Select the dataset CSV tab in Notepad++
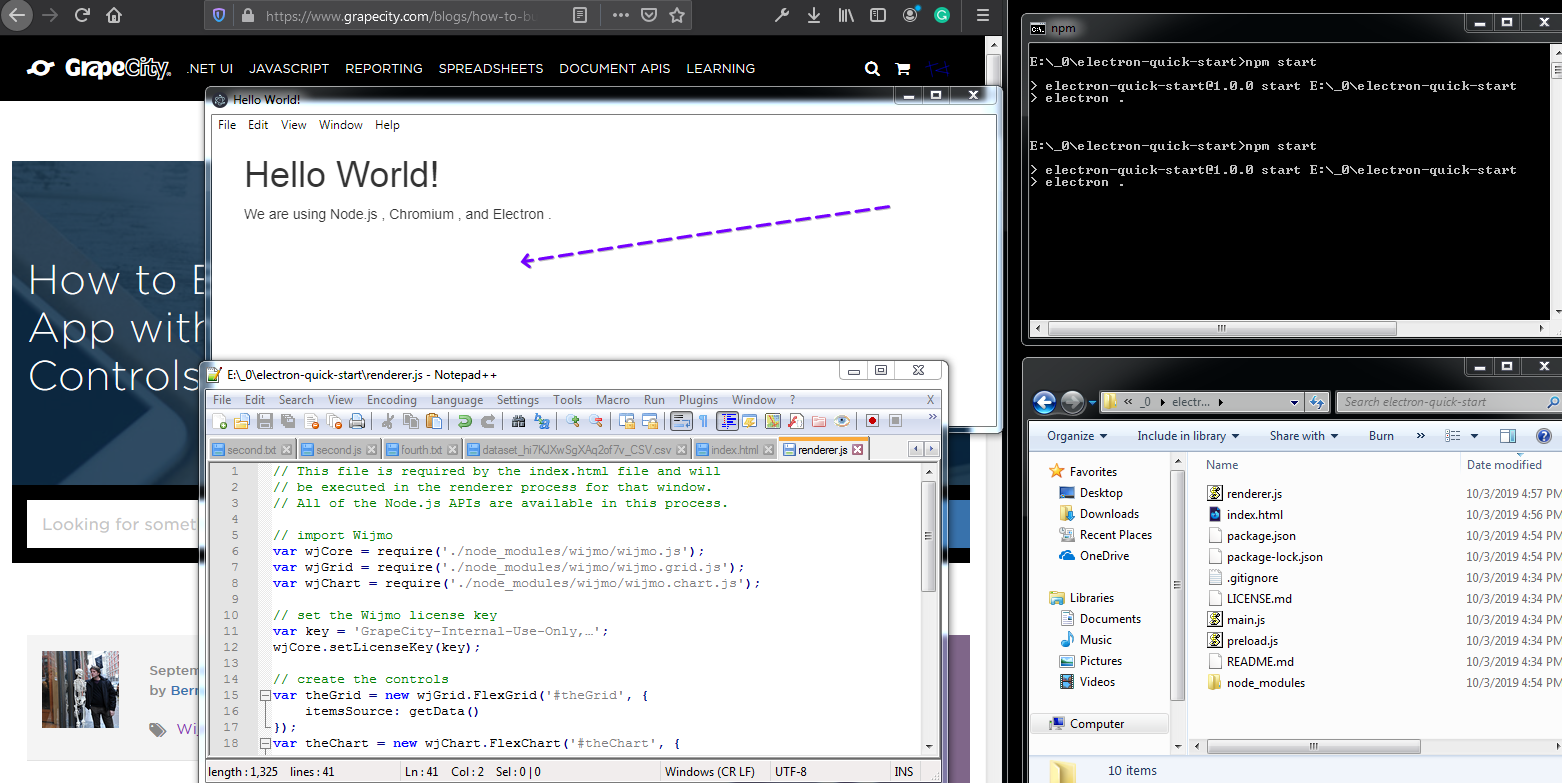 click(578, 450)
